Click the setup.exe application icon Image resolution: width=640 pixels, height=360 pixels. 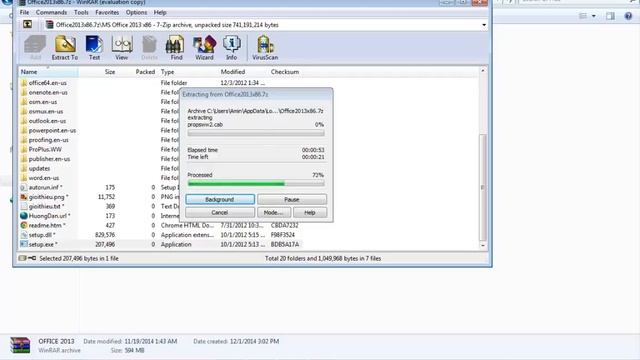24,244
